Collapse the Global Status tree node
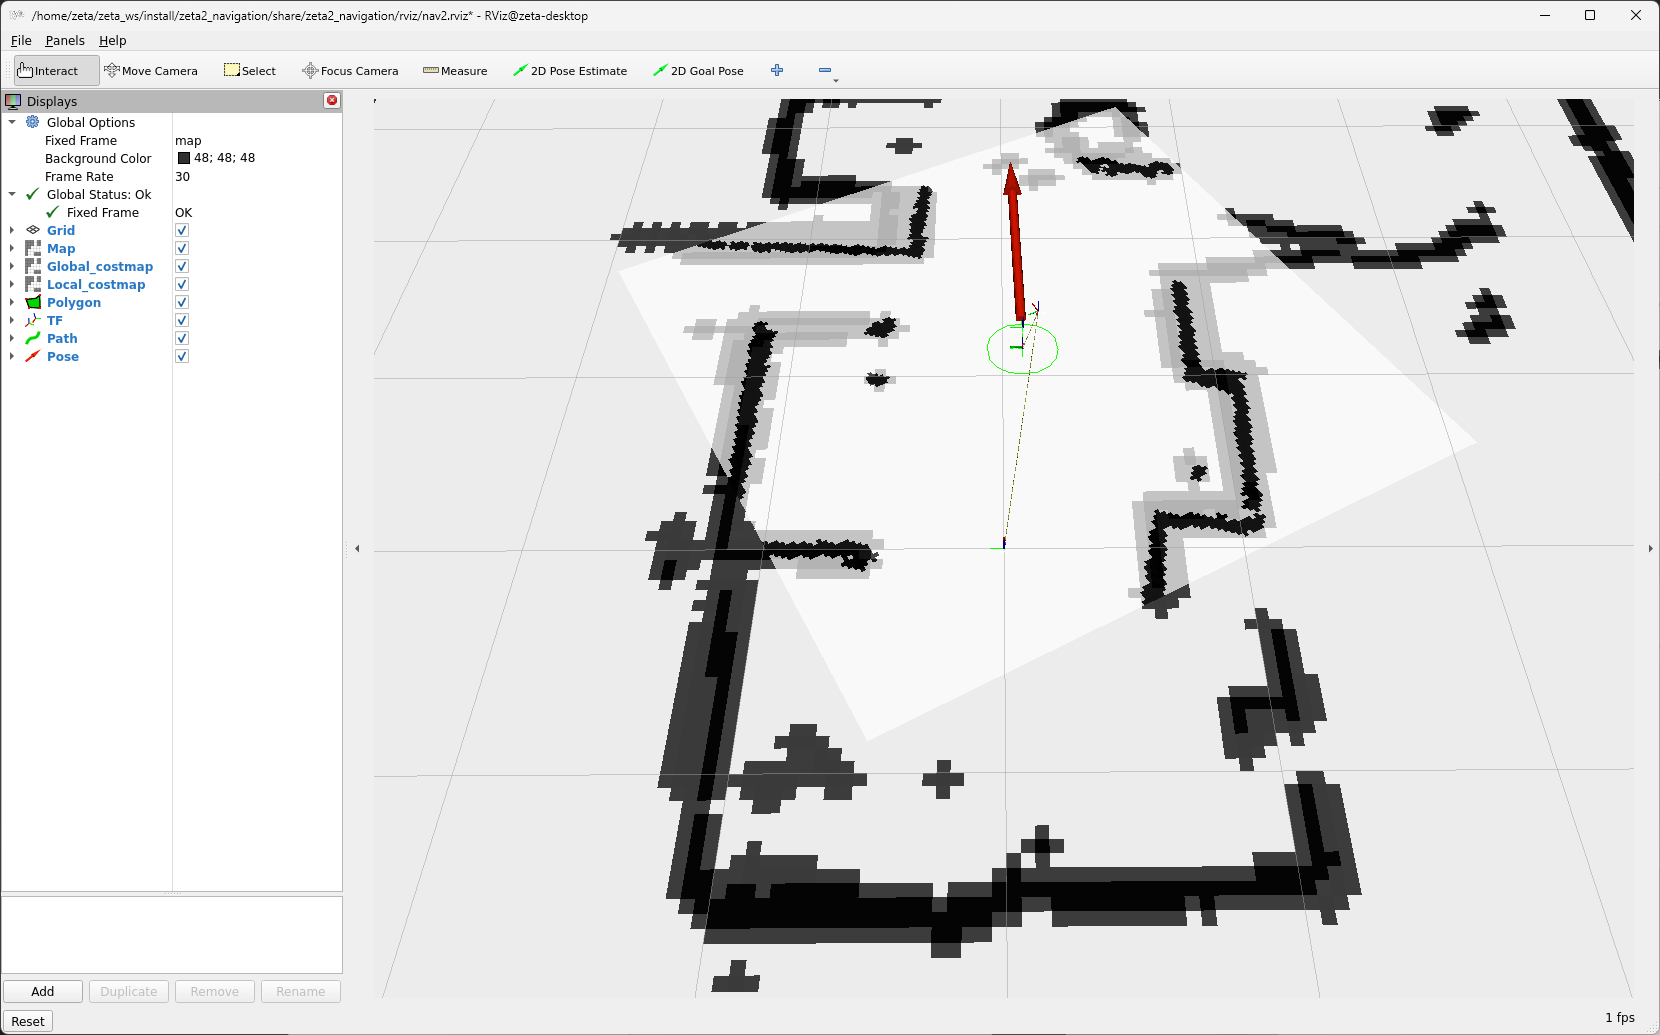 [12, 194]
